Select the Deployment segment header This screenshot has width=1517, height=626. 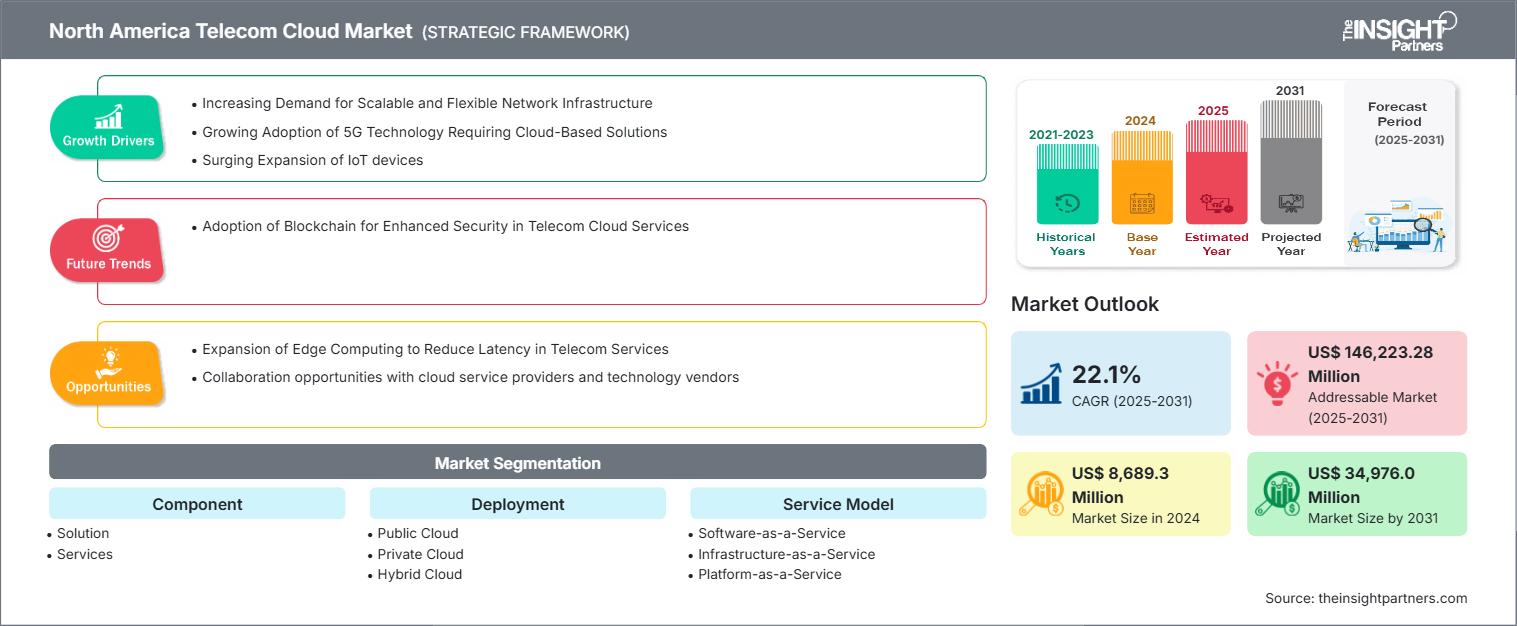pos(517,504)
